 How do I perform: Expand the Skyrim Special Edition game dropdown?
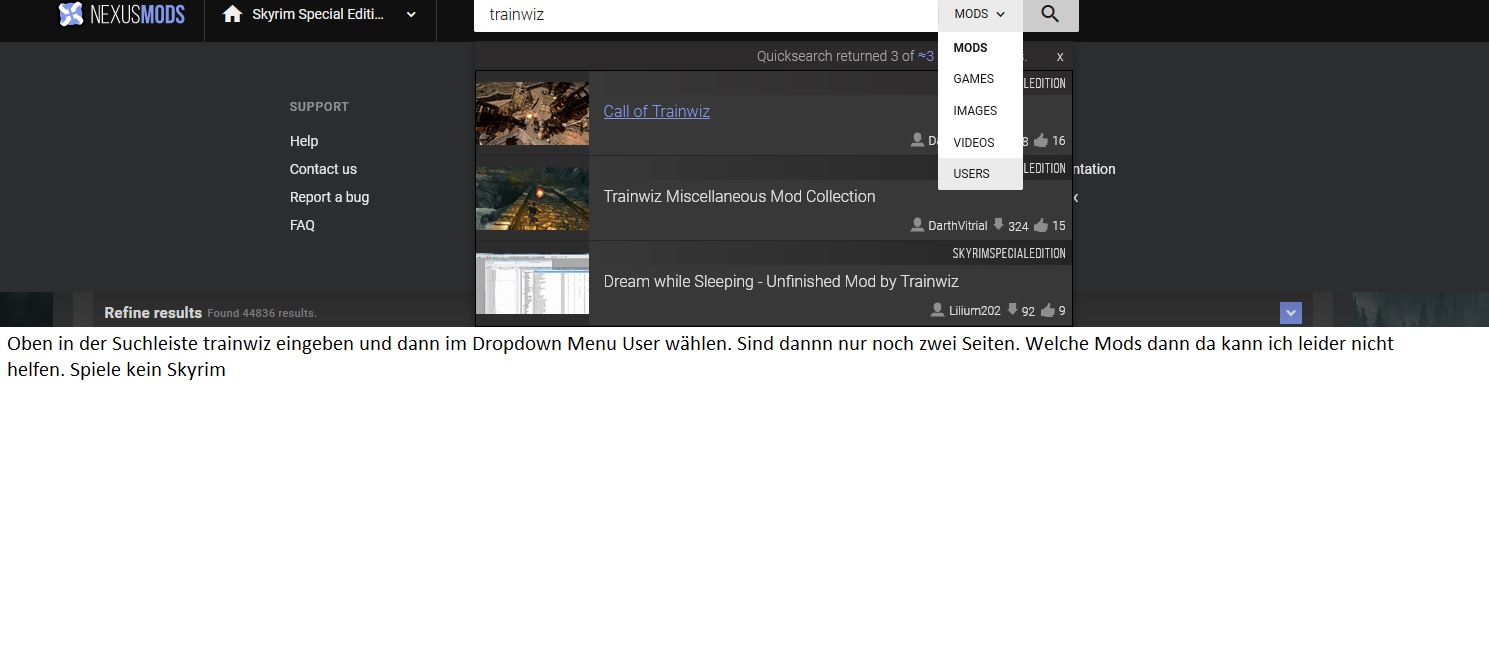point(411,14)
